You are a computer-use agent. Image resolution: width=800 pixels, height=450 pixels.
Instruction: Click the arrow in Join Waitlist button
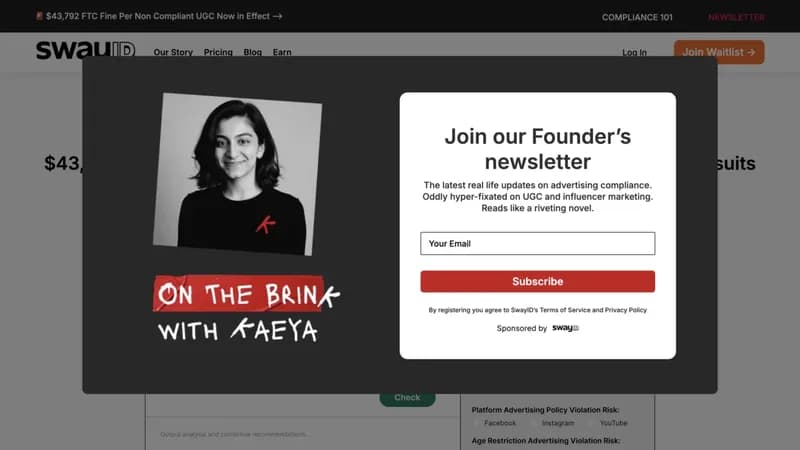click(x=751, y=52)
